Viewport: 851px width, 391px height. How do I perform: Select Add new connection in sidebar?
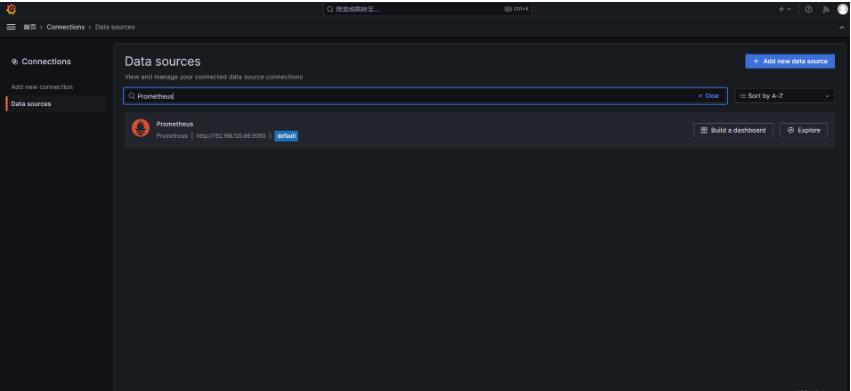pos(42,87)
